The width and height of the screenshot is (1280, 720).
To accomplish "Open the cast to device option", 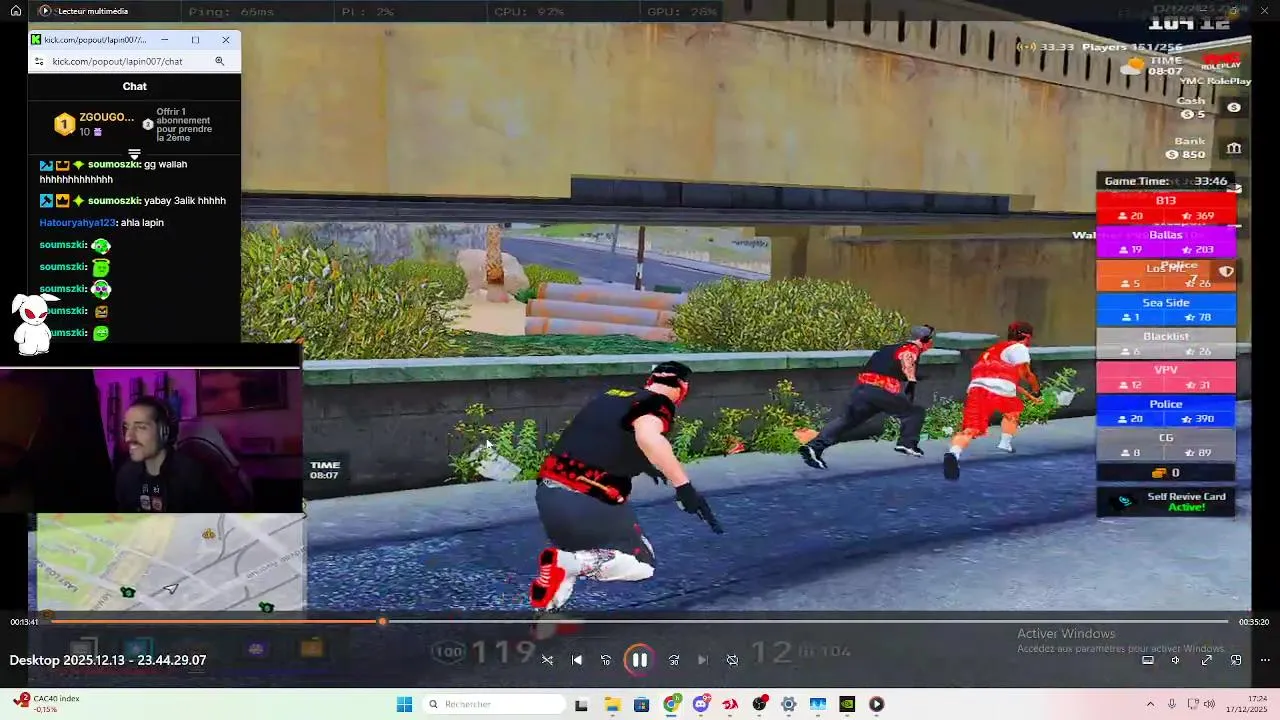I will click(1148, 660).
